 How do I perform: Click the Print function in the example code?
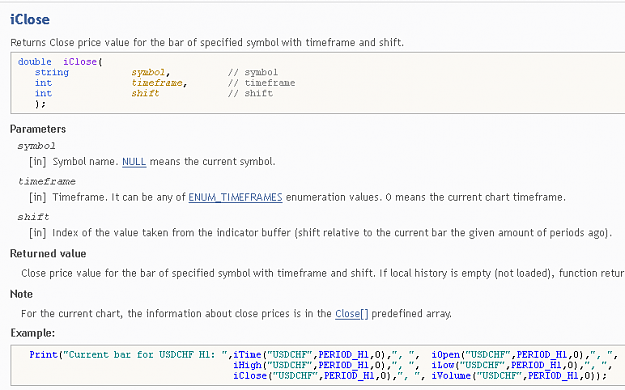click(43, 355)
